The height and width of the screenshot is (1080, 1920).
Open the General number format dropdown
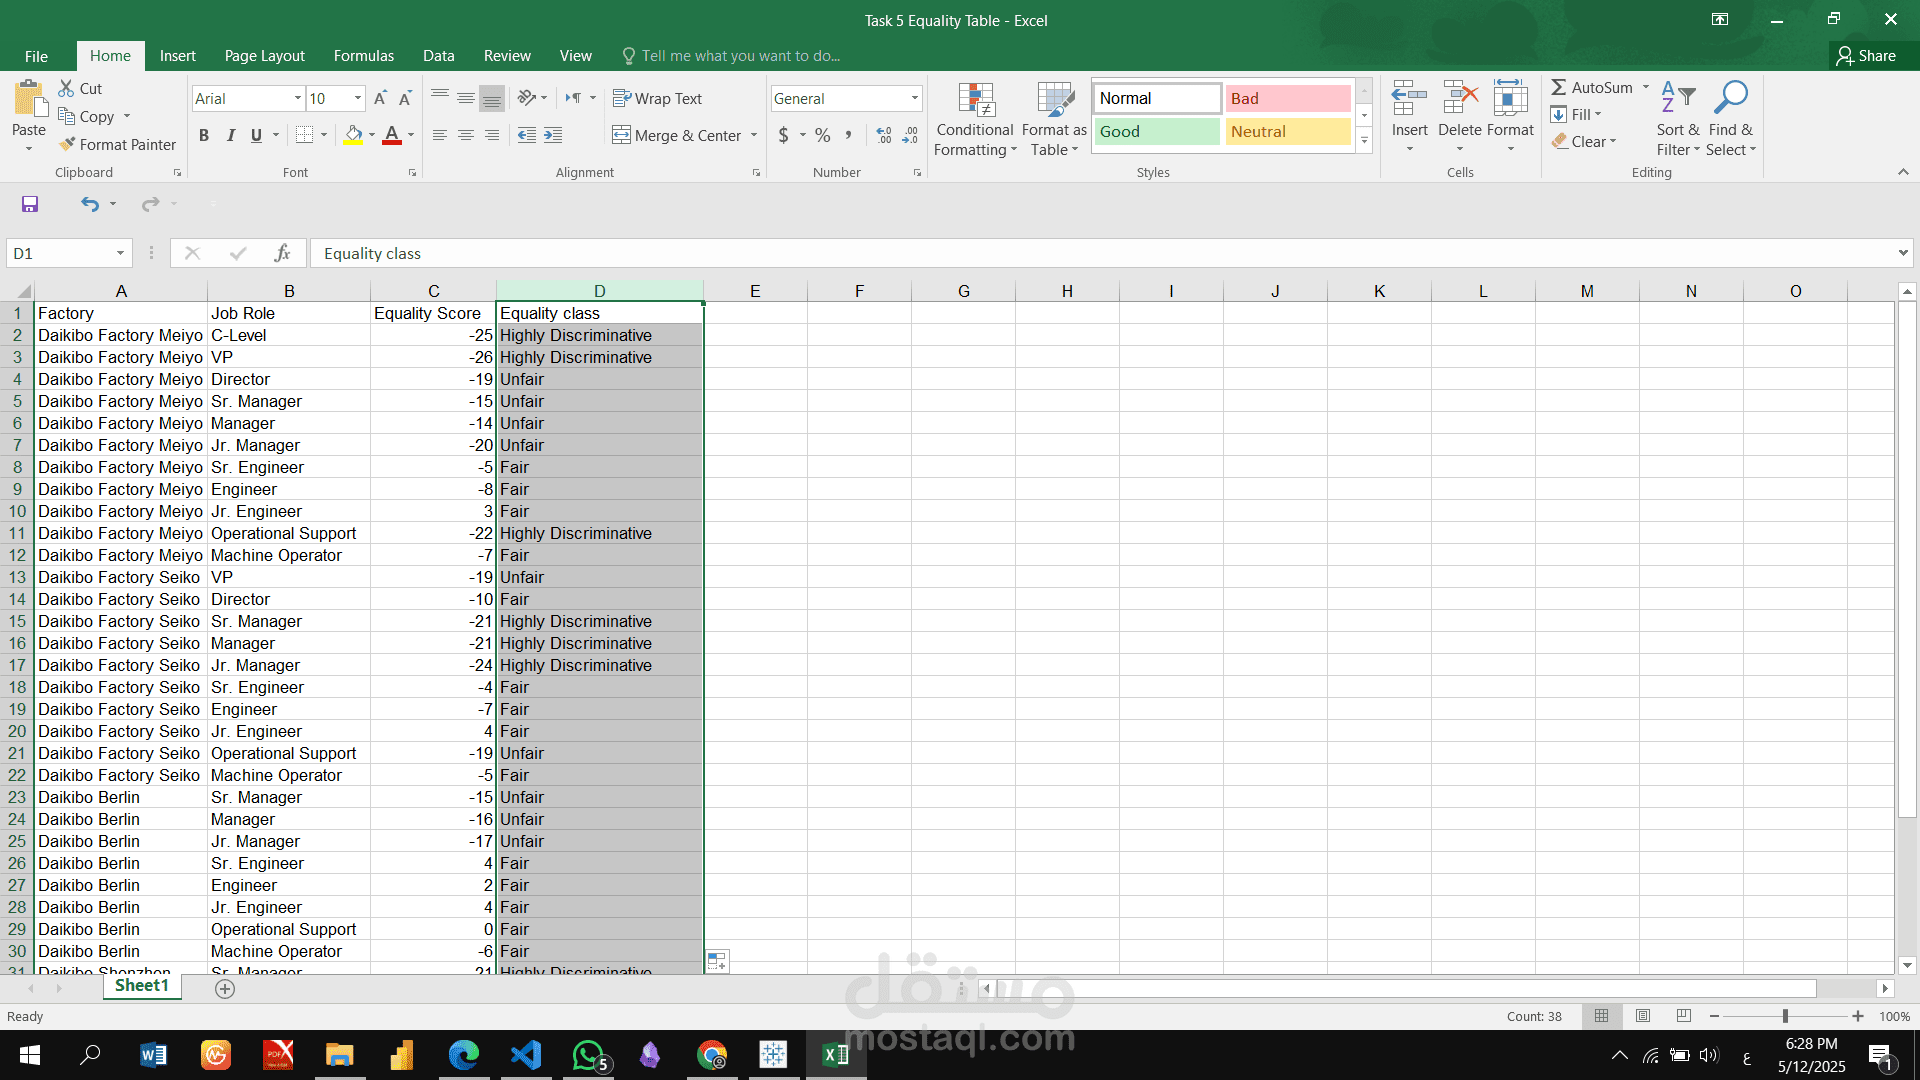tap(914, 98)
